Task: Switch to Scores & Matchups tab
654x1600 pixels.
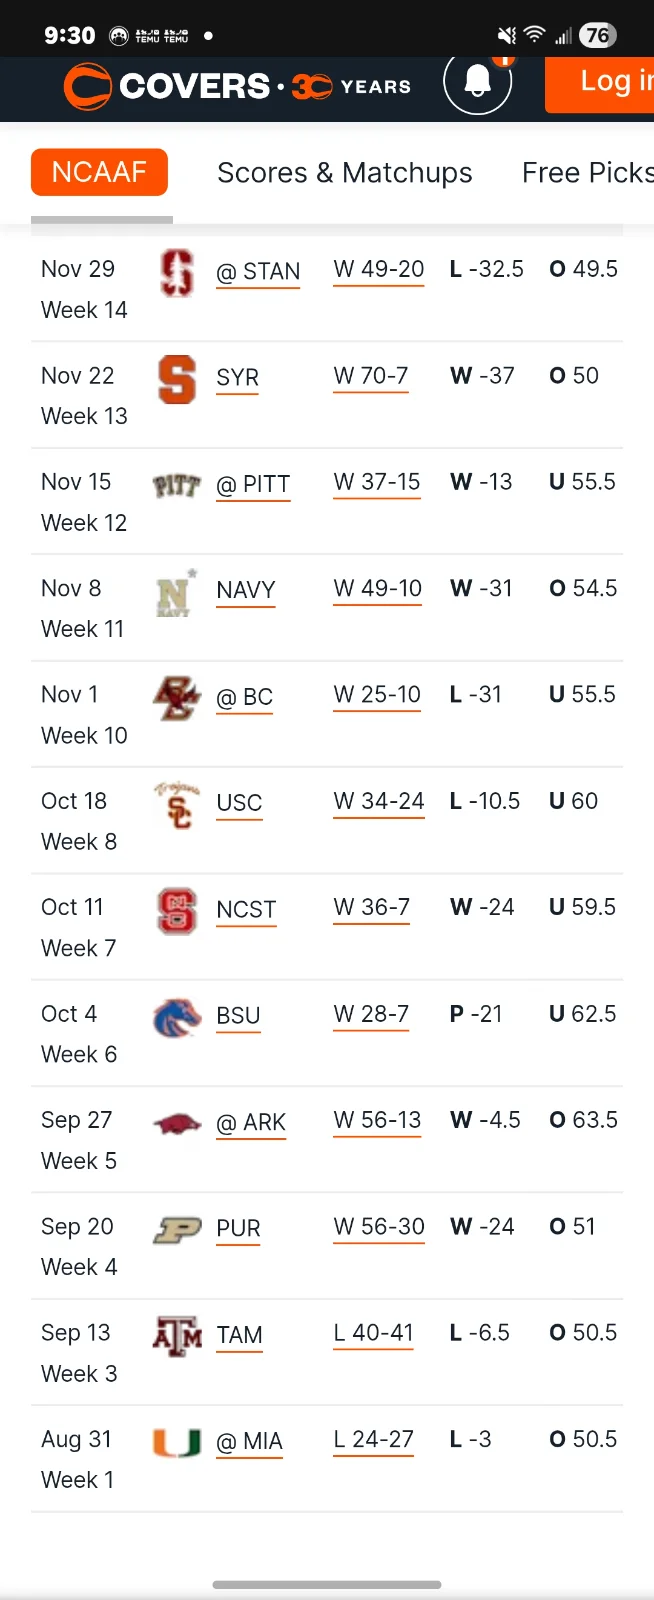Action: point(344,173)
